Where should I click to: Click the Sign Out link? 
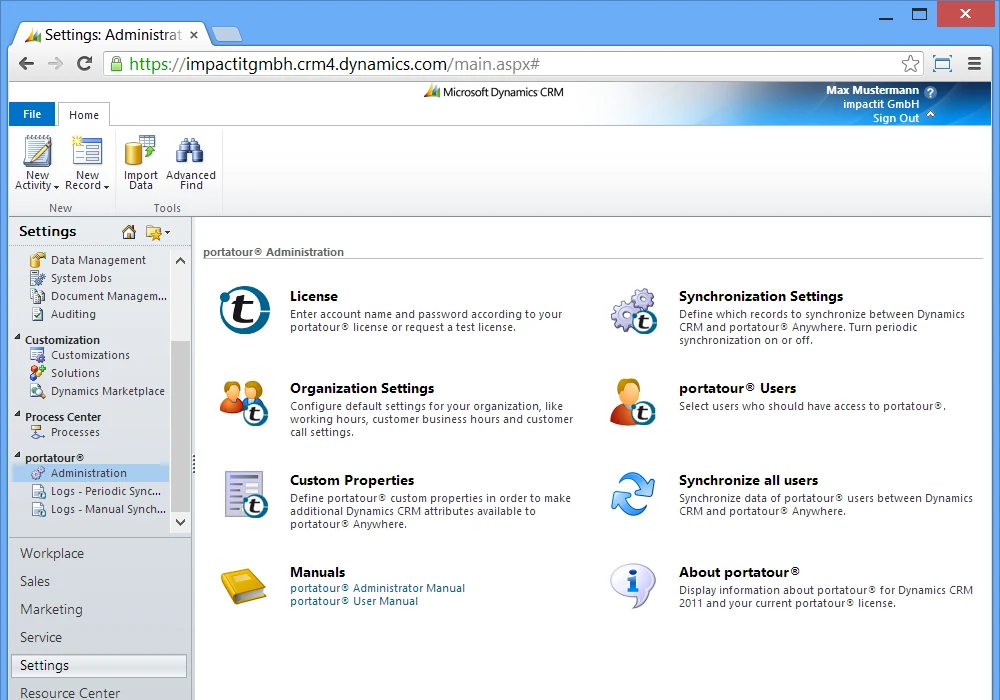[895, 118]
